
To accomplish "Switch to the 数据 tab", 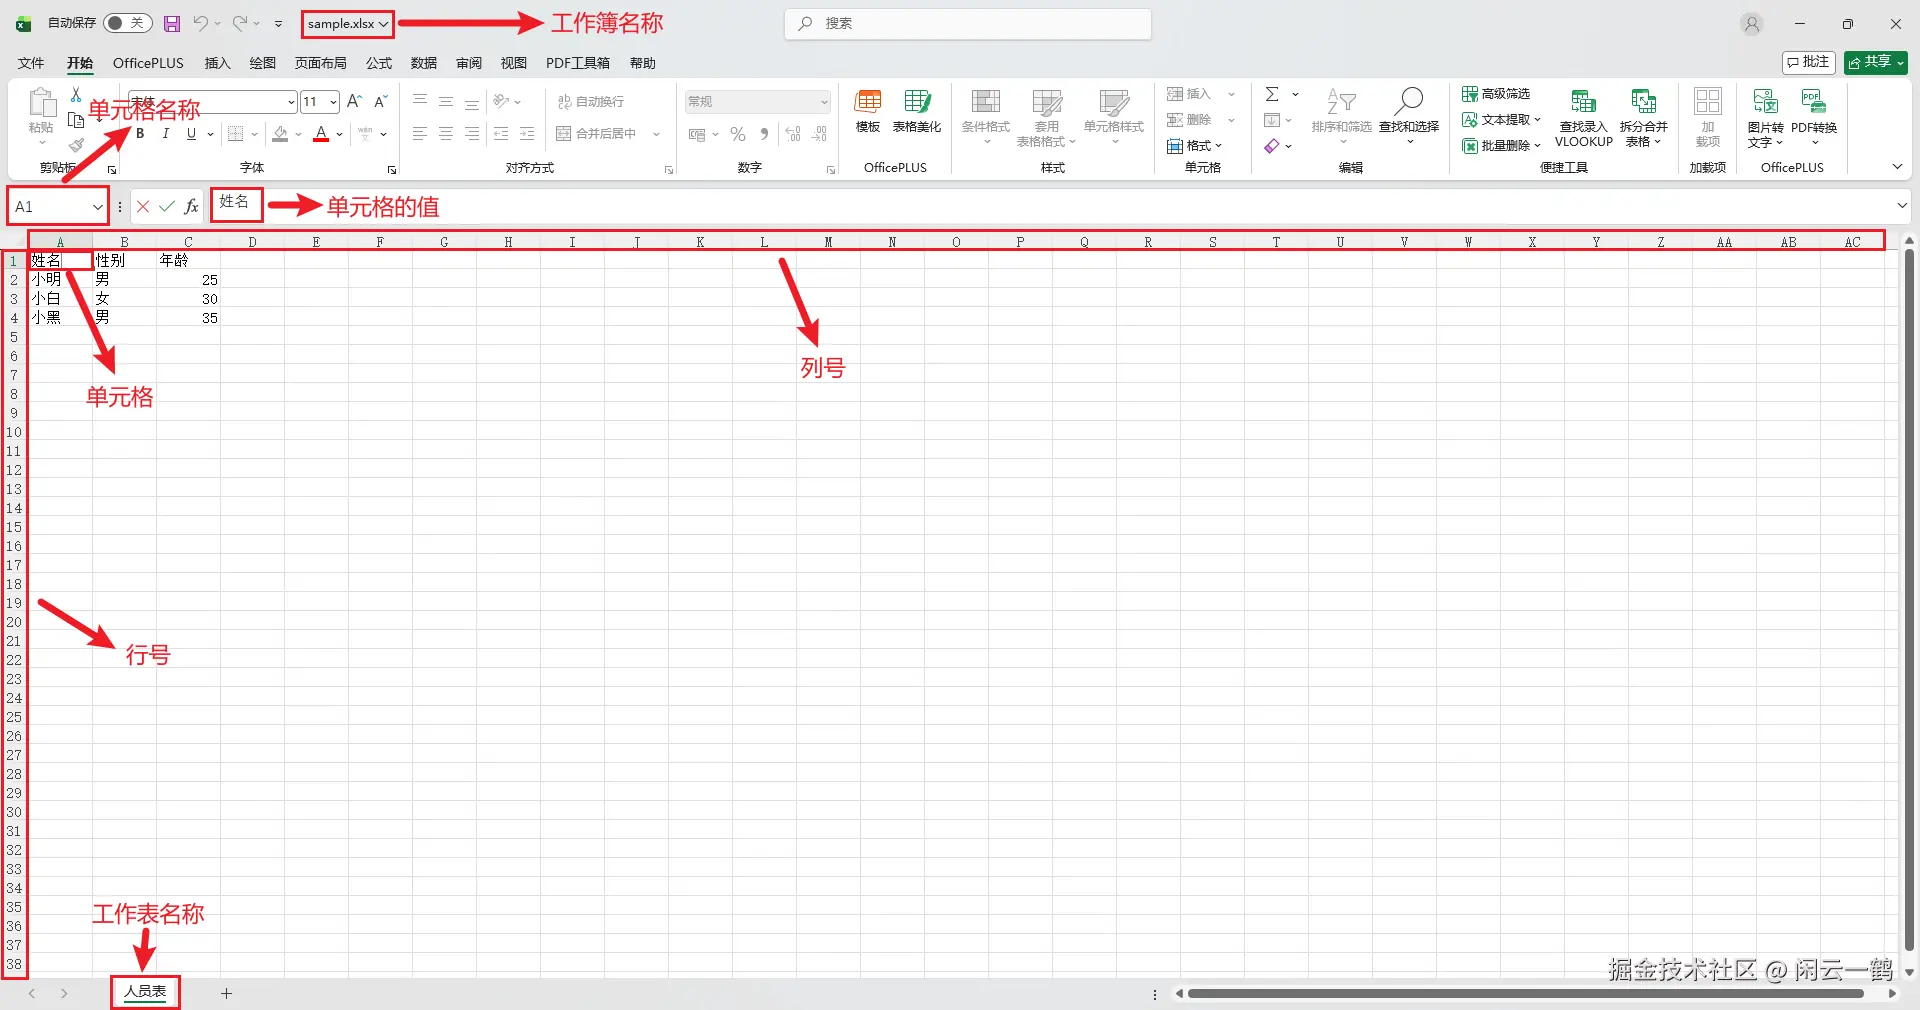I will [x=424, y=63].
